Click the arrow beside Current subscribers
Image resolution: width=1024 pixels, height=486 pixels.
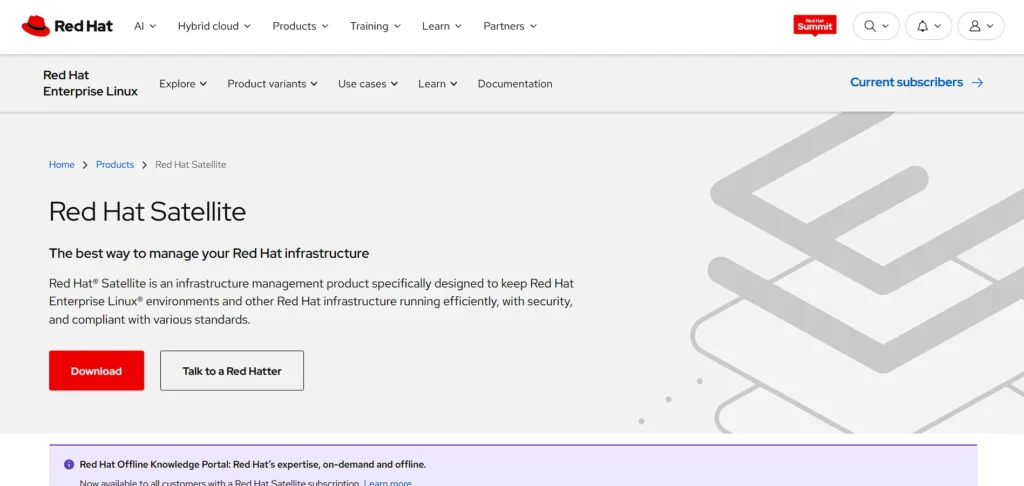pyautogui.click(x=977, y=83)
